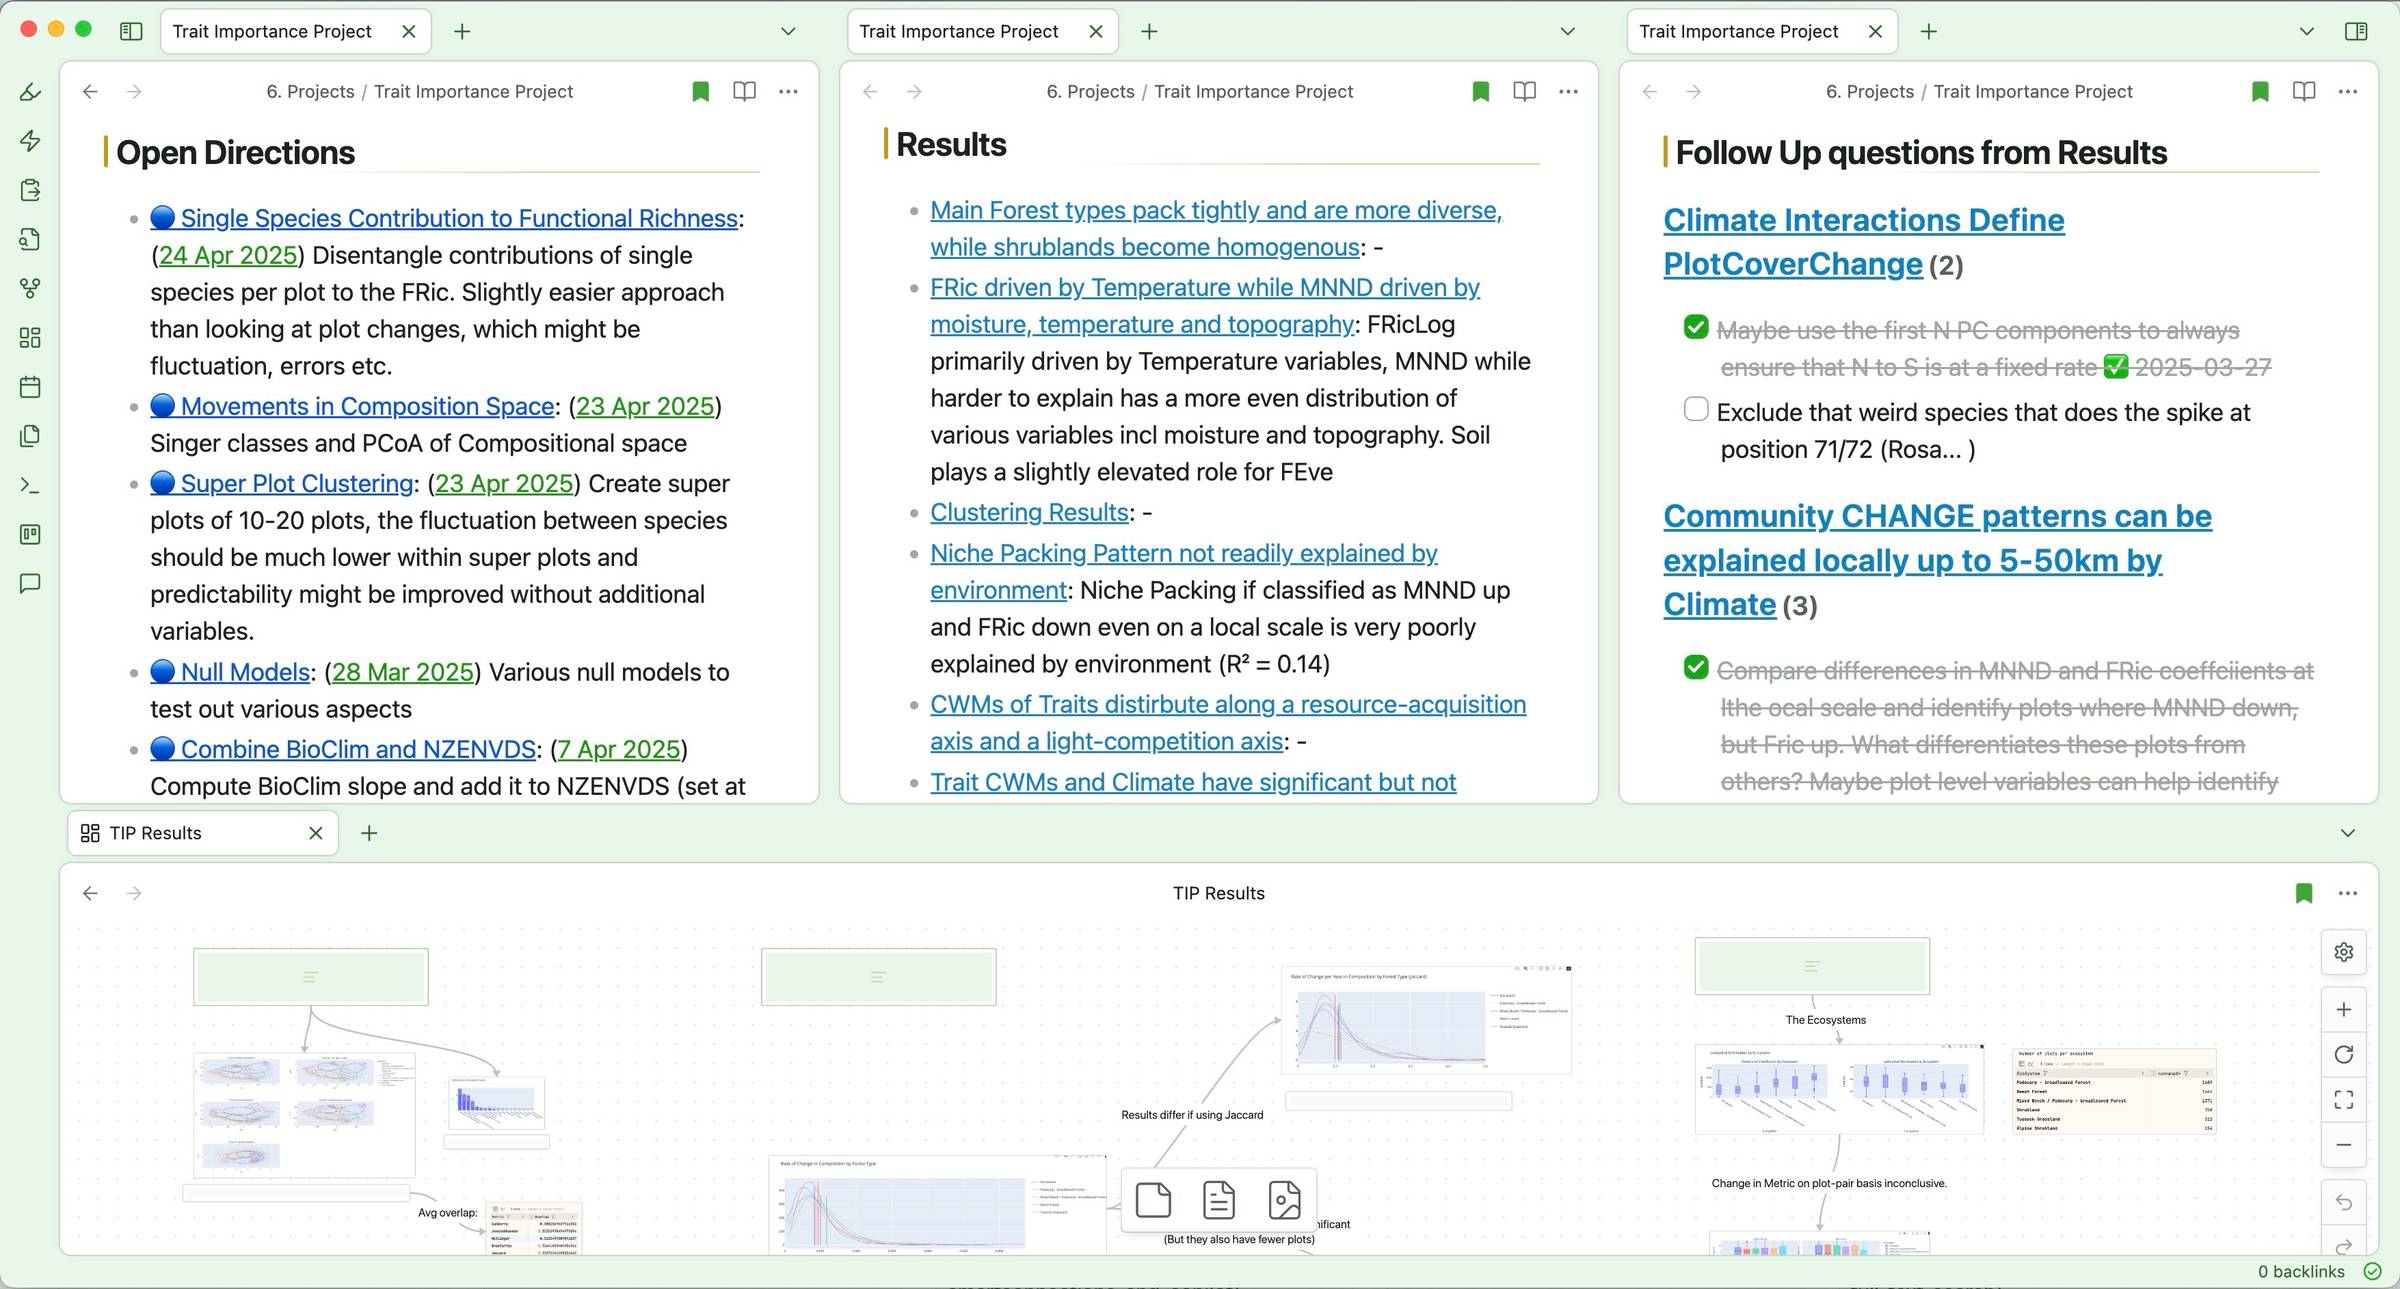
Task: Open more options in Open Directions pane
Action: 788,91
